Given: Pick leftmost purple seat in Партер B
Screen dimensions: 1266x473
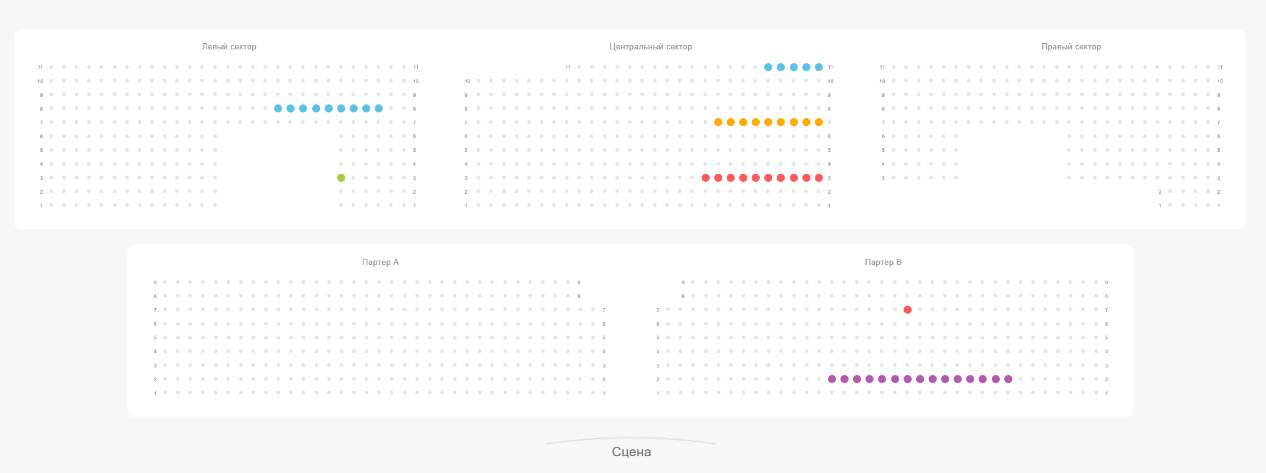Looking at the screenshot, I should 832,379.
